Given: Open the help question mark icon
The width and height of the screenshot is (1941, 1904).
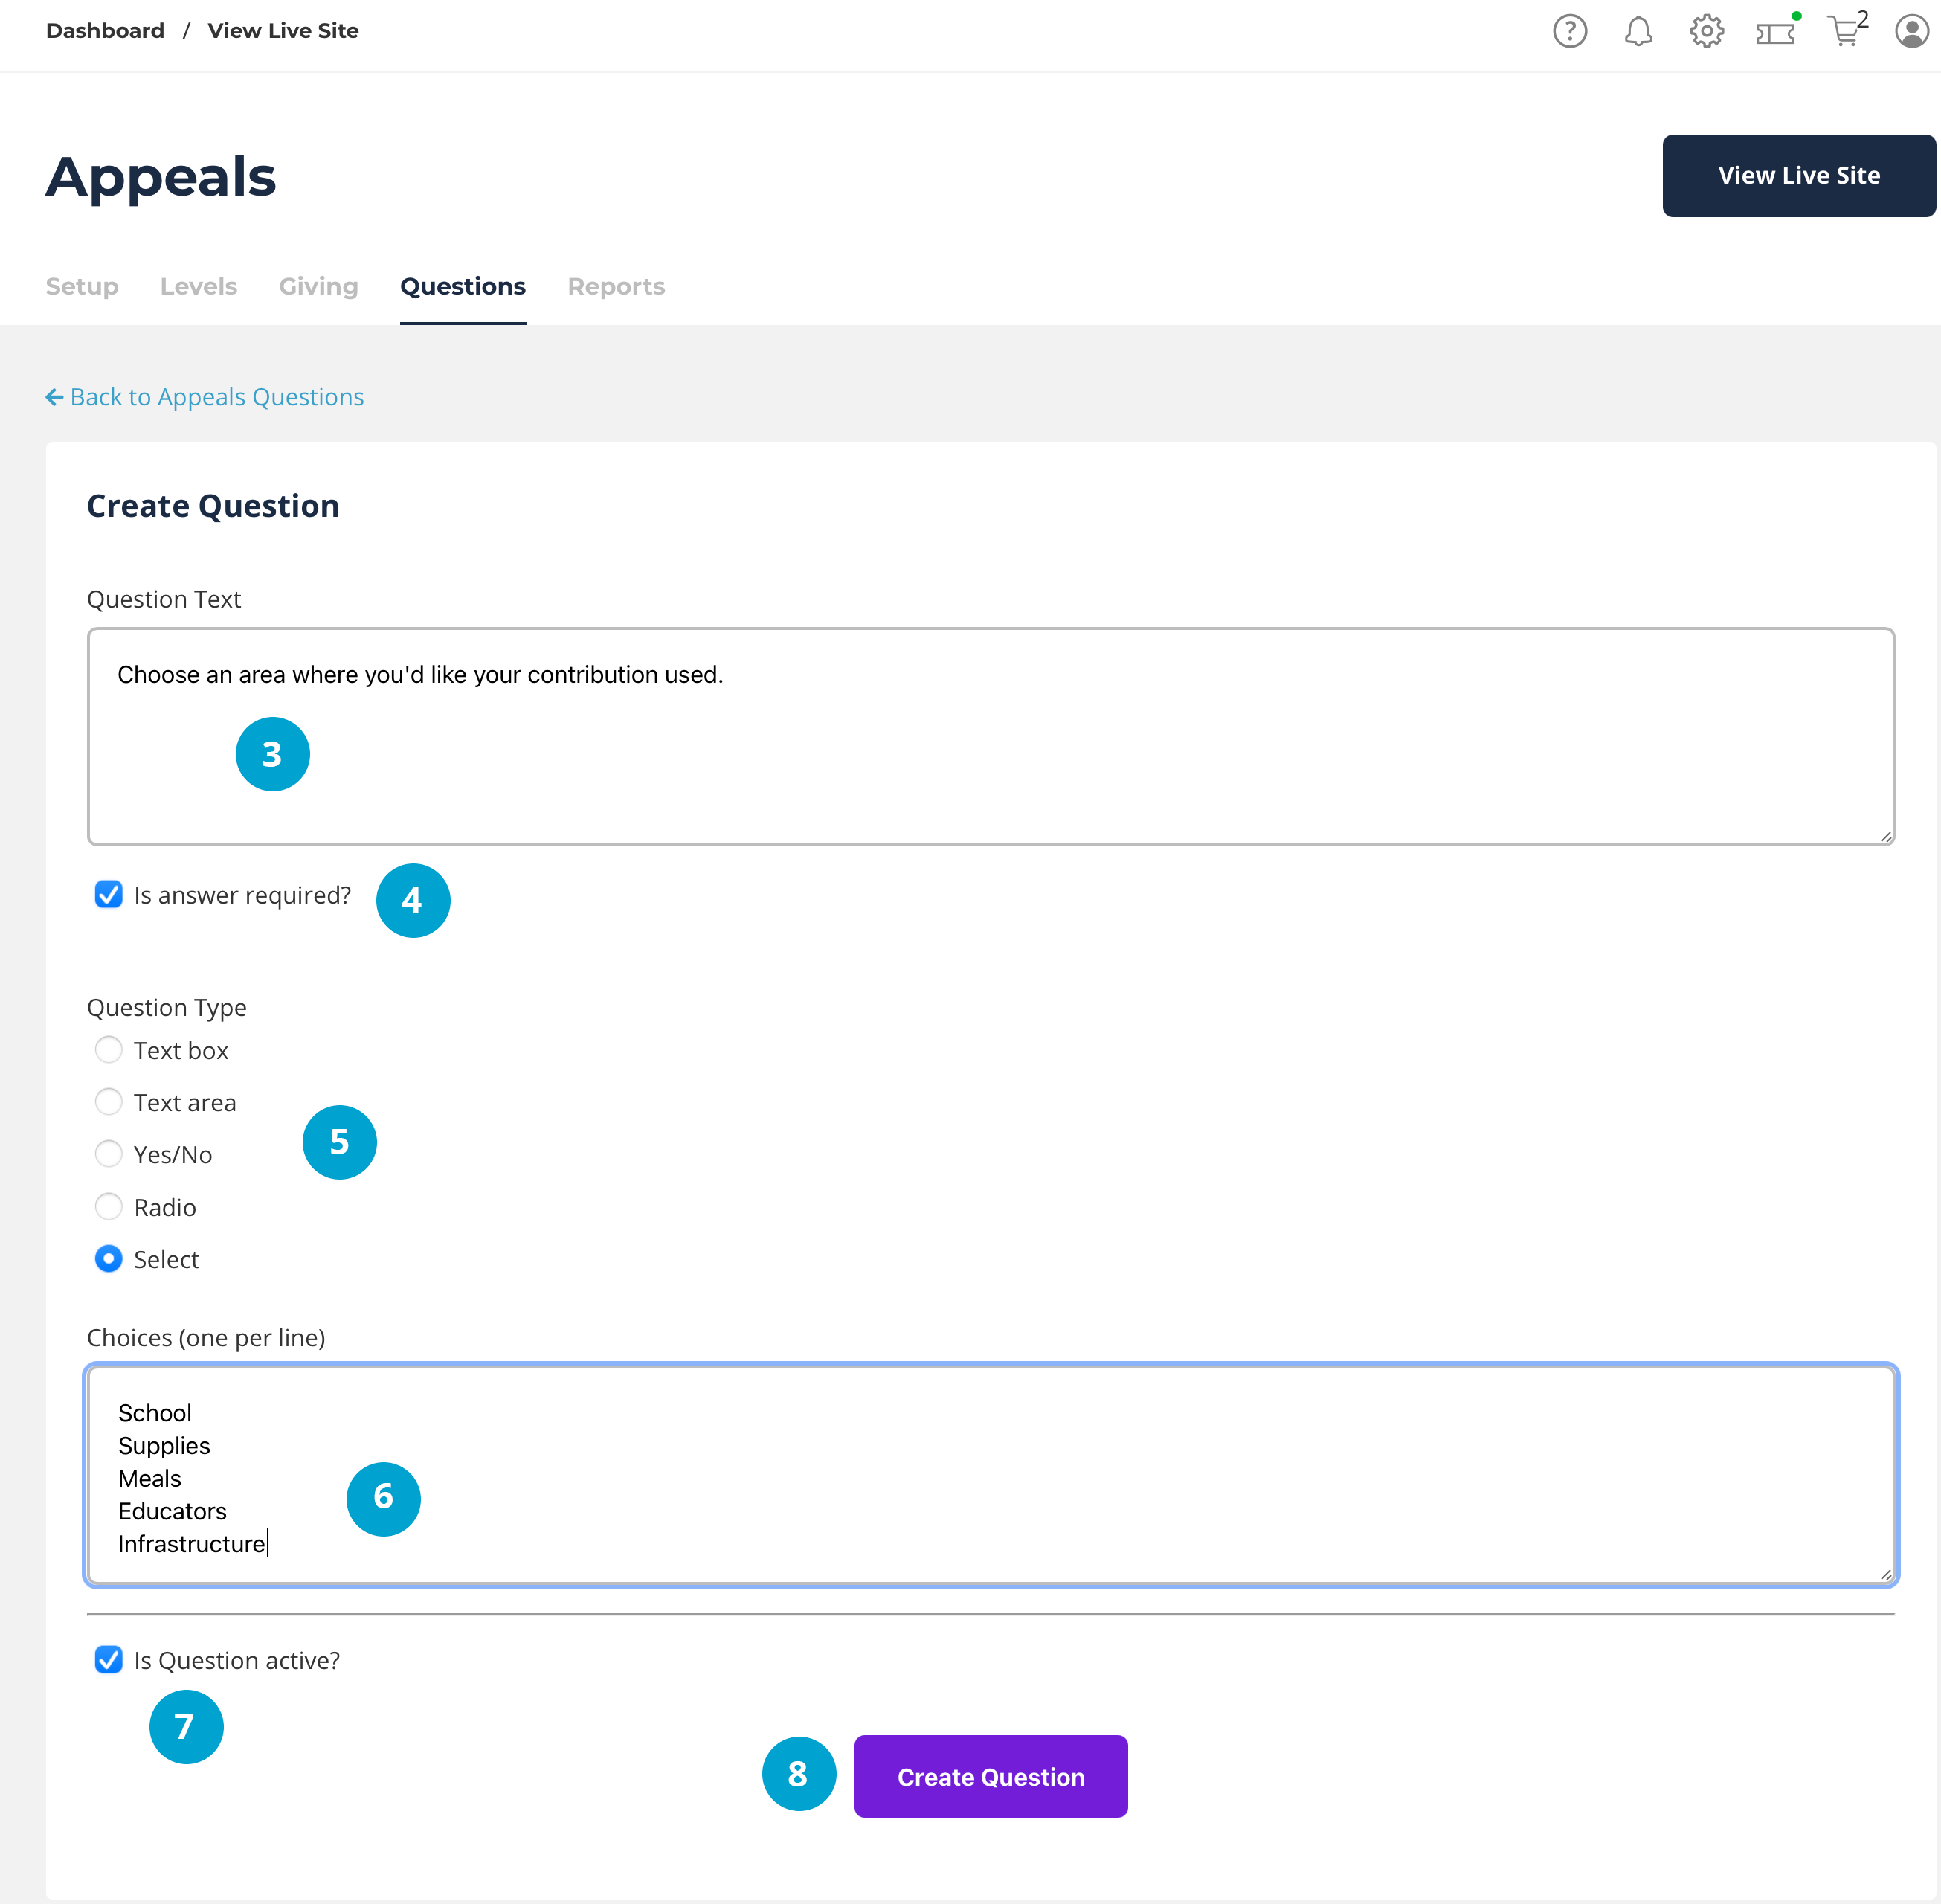Looking at the screenshot, I should pyautogui.click(x=1569, y=31).
